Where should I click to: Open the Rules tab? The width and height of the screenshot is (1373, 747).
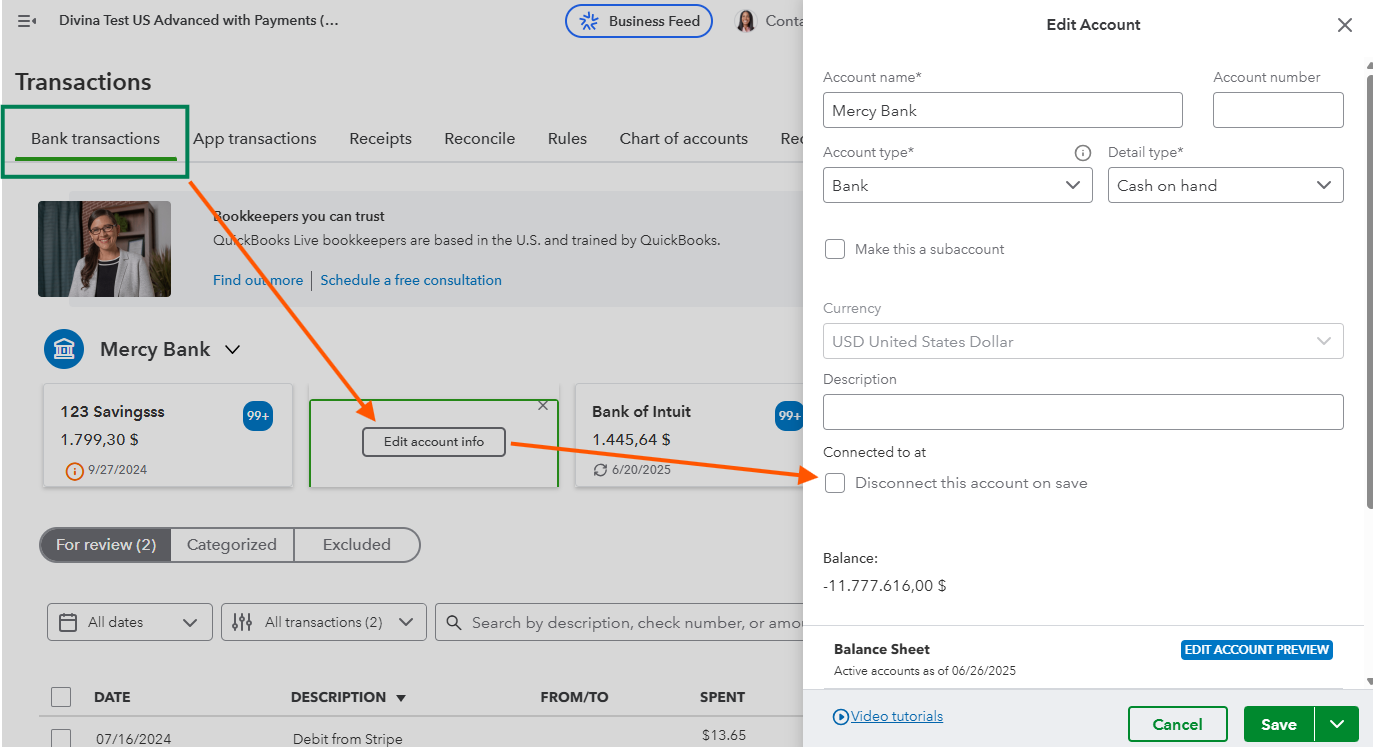(x=567, y=139)
